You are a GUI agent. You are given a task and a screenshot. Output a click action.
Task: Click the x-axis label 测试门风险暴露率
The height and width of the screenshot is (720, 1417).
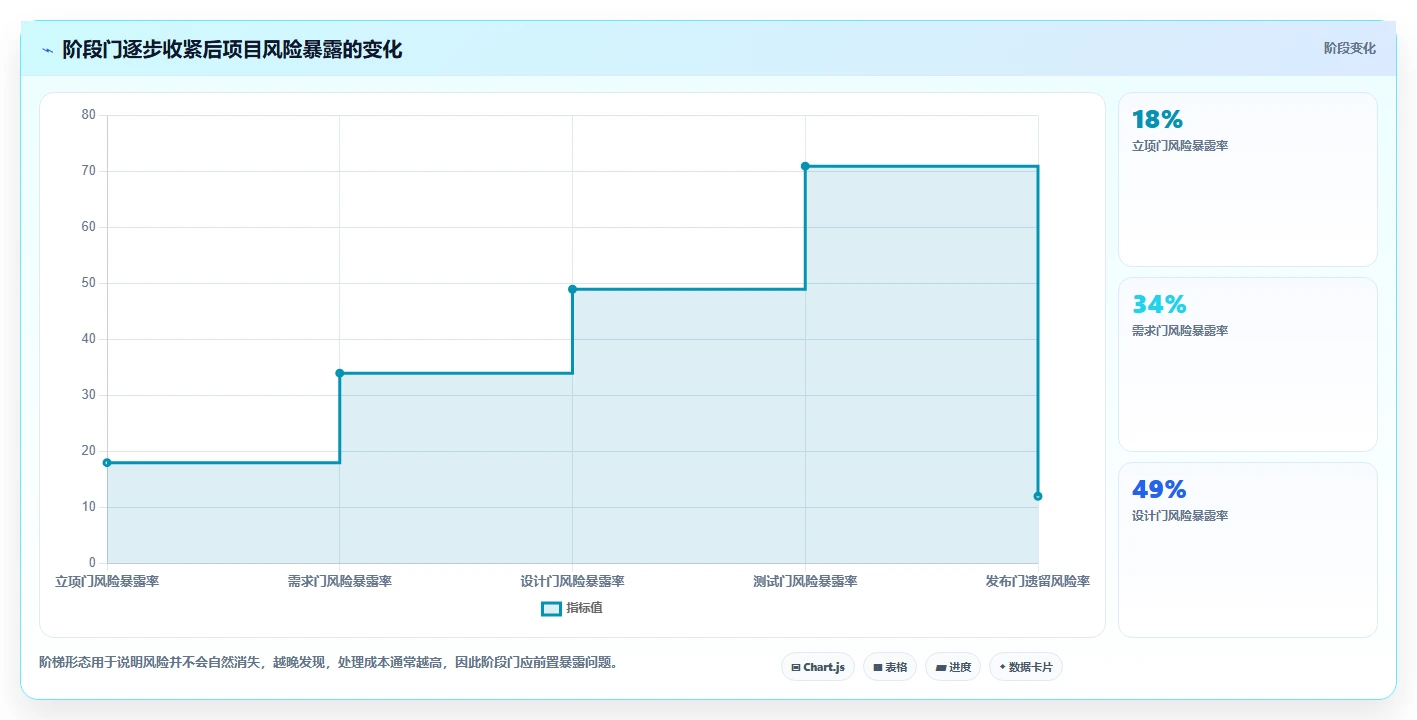pyautogui.click(x=805, y=581)
